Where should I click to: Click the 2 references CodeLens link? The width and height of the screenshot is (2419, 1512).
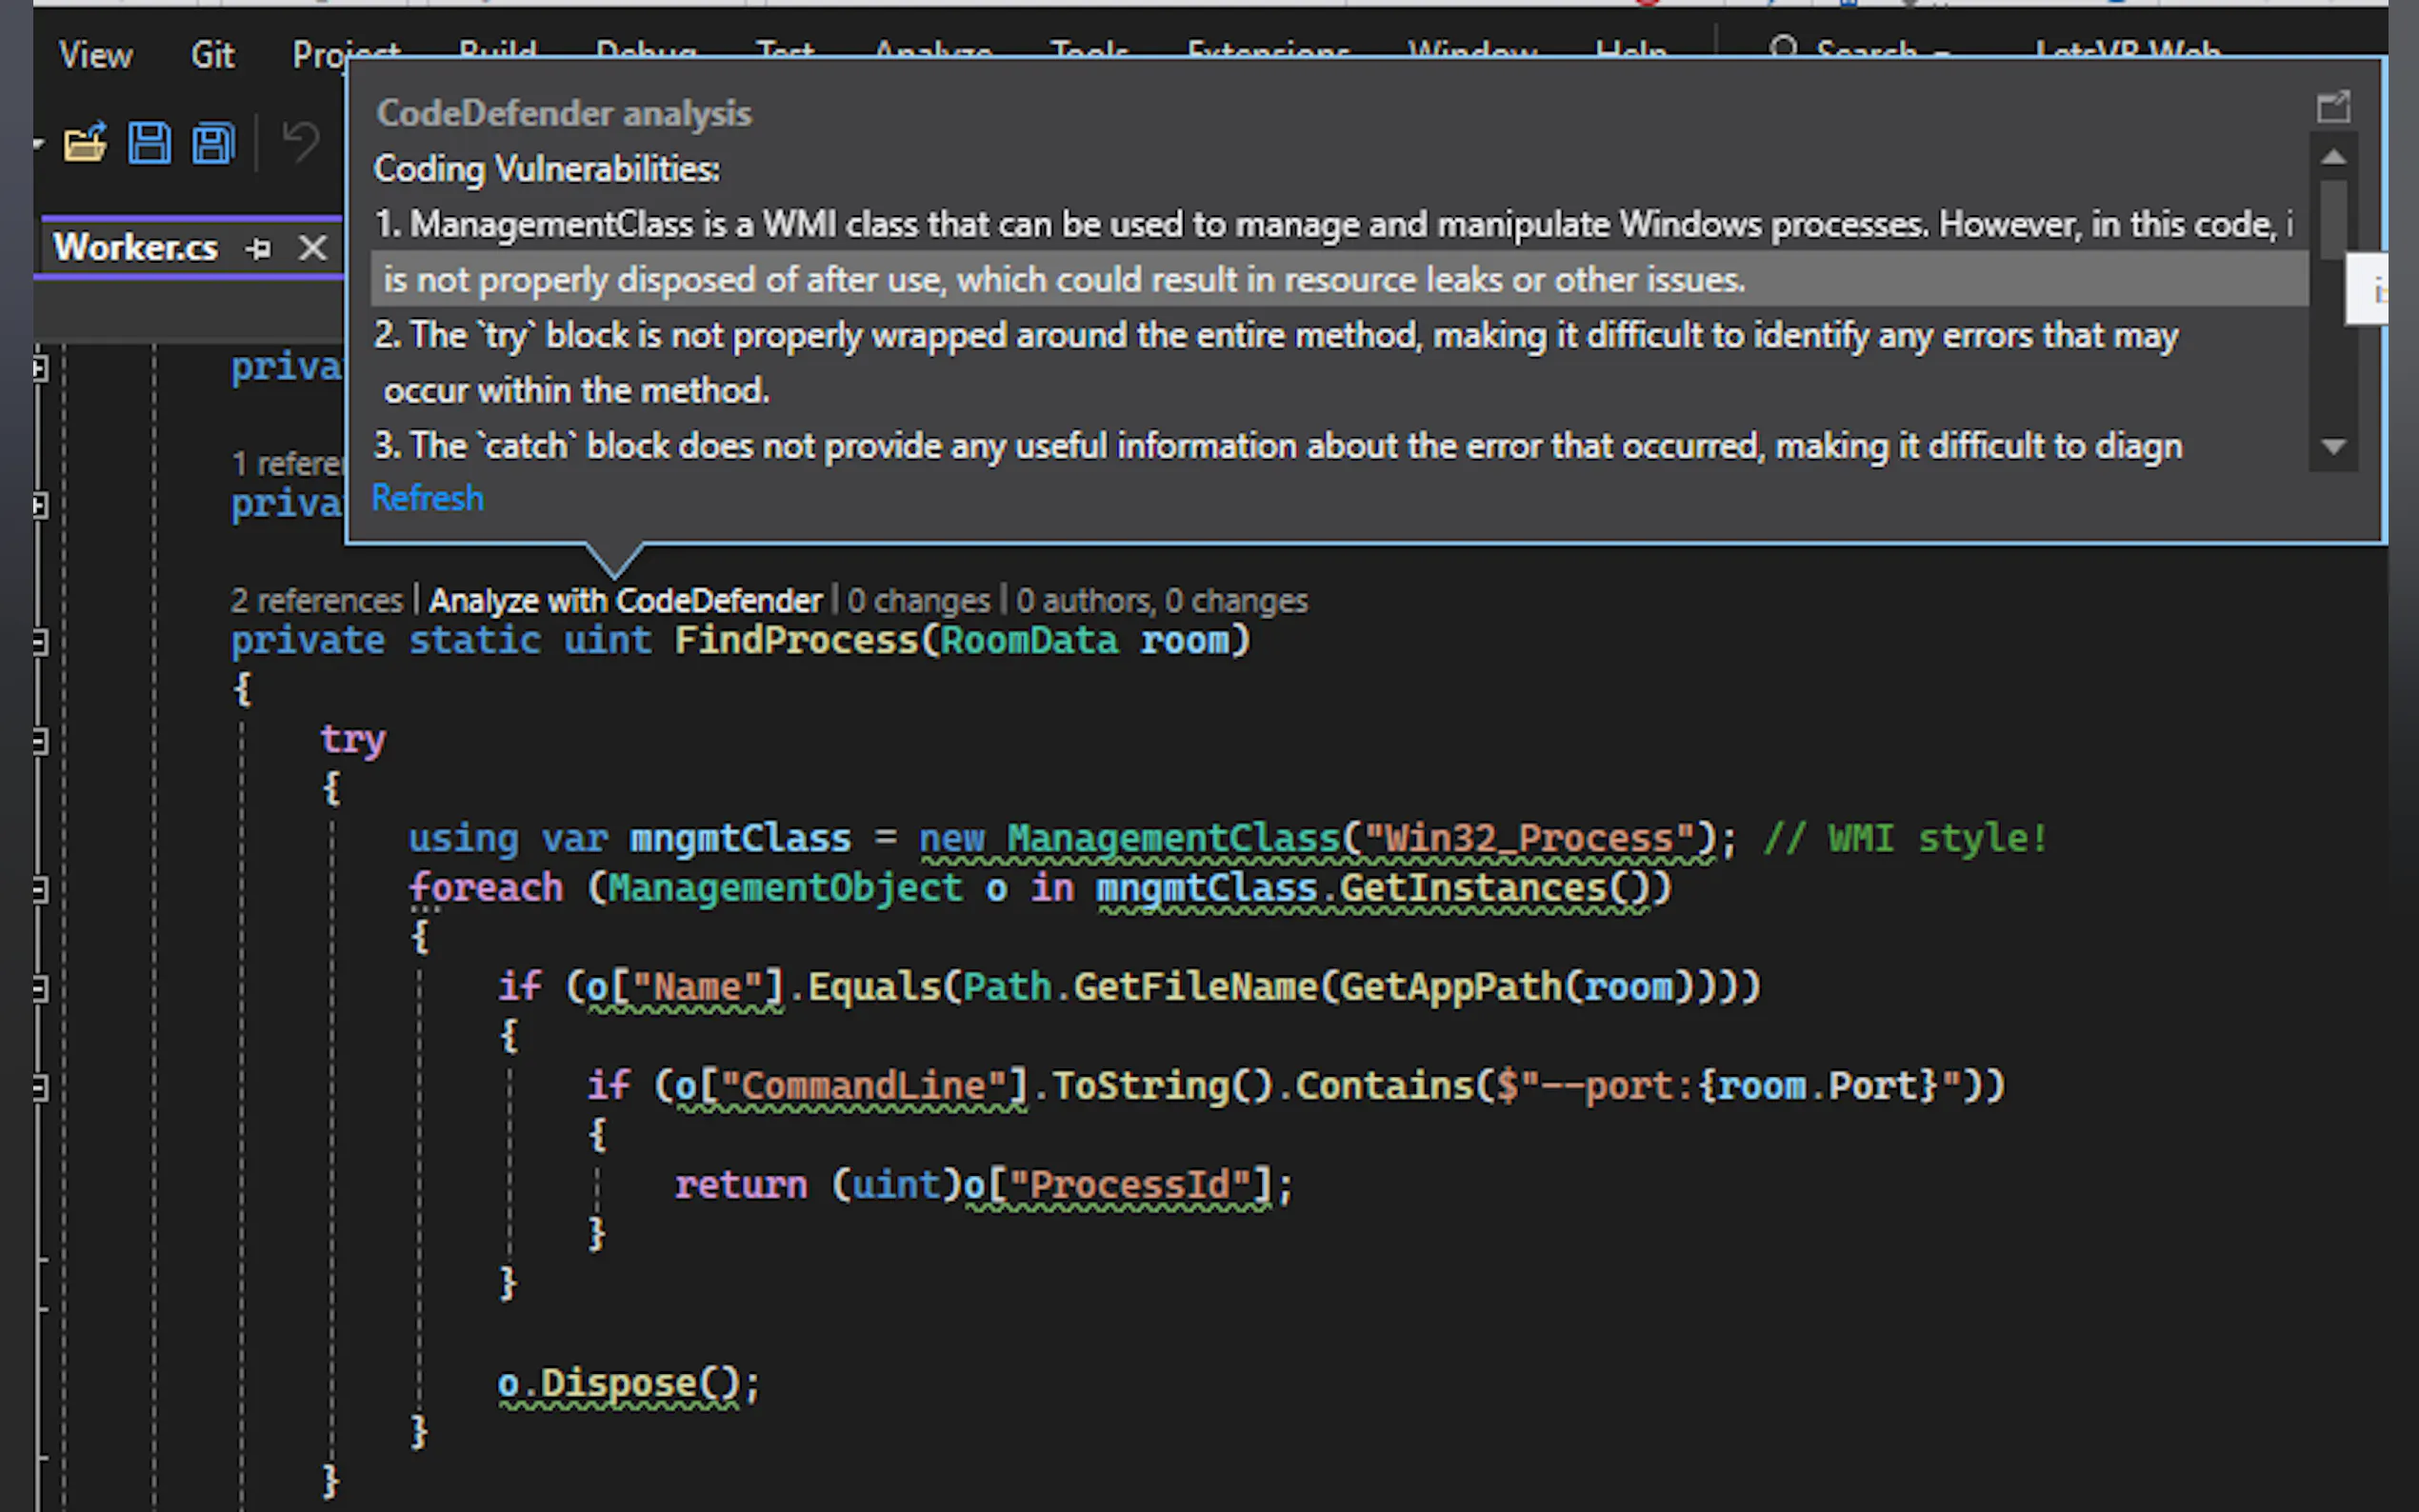tap(316, 600)
